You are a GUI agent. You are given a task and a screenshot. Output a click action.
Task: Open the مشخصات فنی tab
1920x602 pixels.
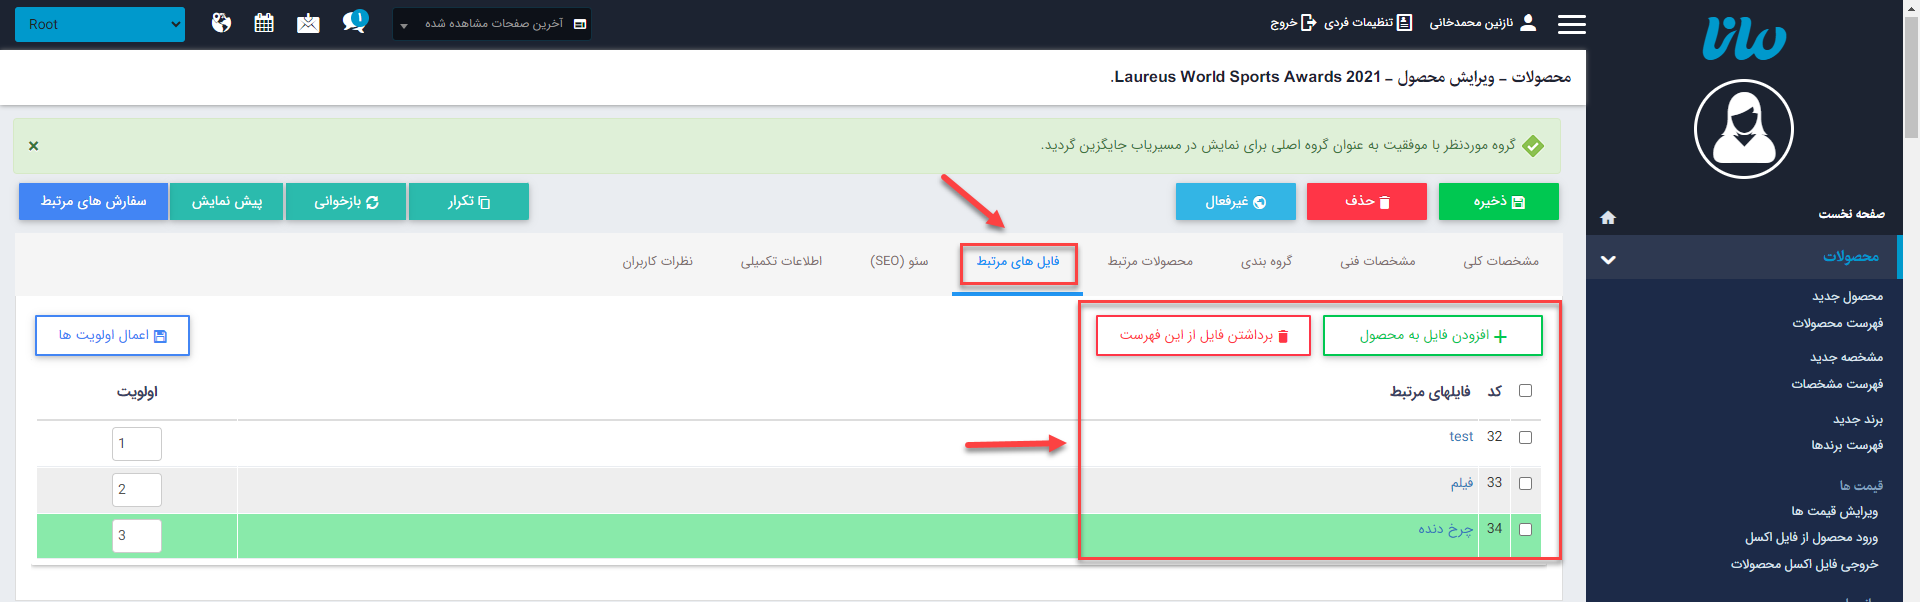pos(1378,261)
